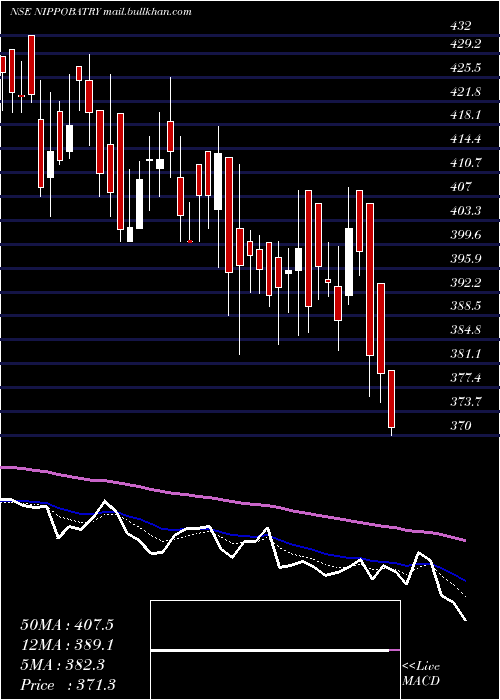This screenshot has height=700, width=500.
Task: Select the 373.7 price axis label
Action: click(x=465, y=402)
